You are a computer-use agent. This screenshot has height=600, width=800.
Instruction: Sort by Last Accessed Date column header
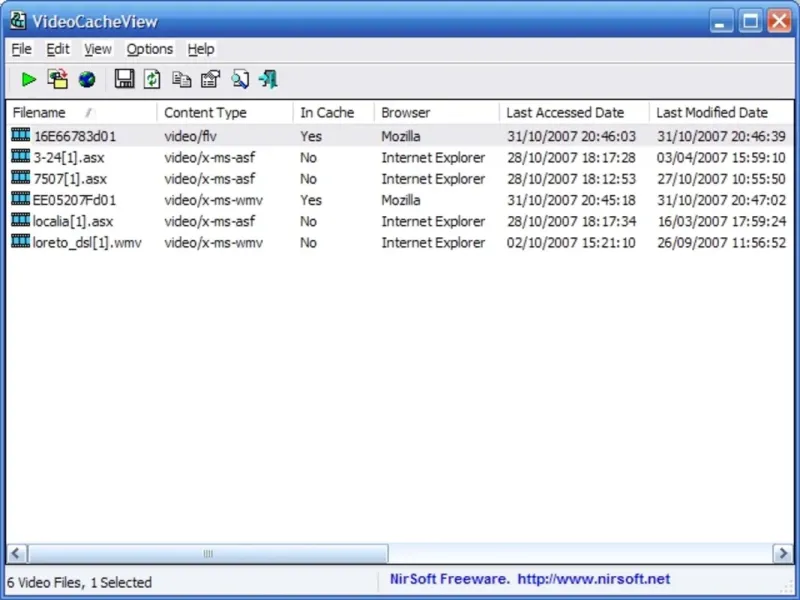(574, 112)
